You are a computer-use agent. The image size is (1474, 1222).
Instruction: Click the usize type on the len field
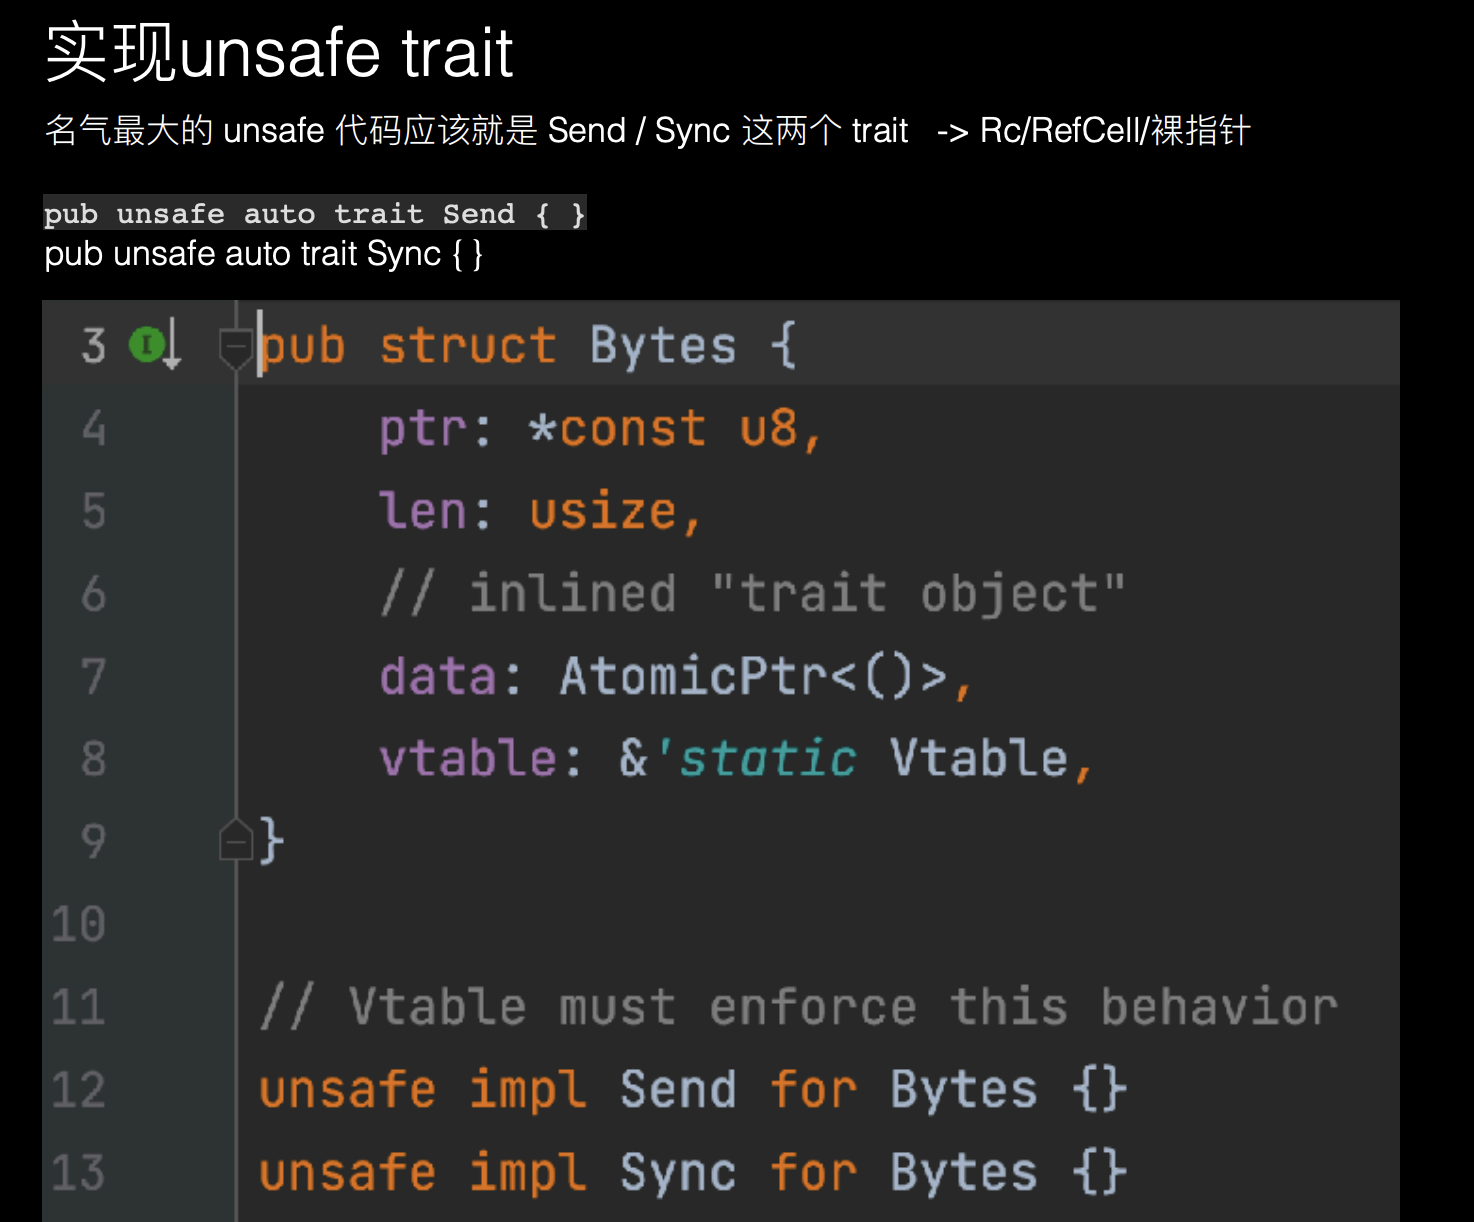pyautogui.click(x=603, y=512)
